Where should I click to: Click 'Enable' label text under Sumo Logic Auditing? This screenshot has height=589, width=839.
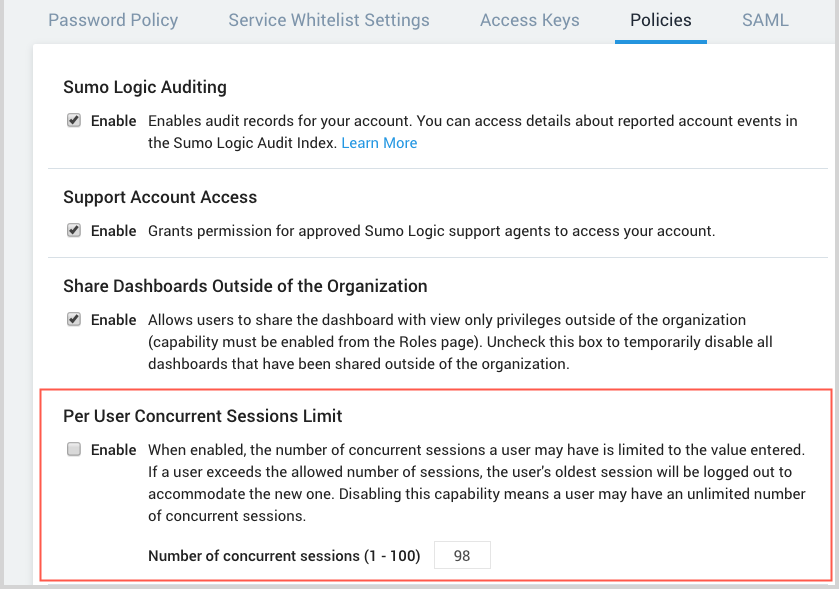click(x=113, y=121)
